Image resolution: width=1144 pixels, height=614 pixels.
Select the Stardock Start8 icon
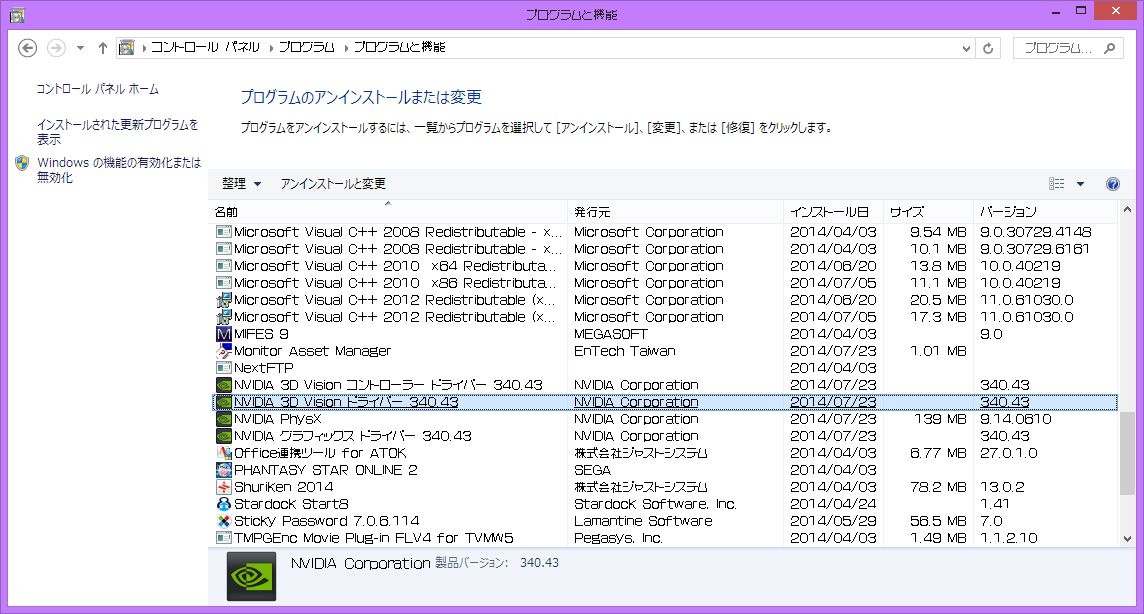224,504
